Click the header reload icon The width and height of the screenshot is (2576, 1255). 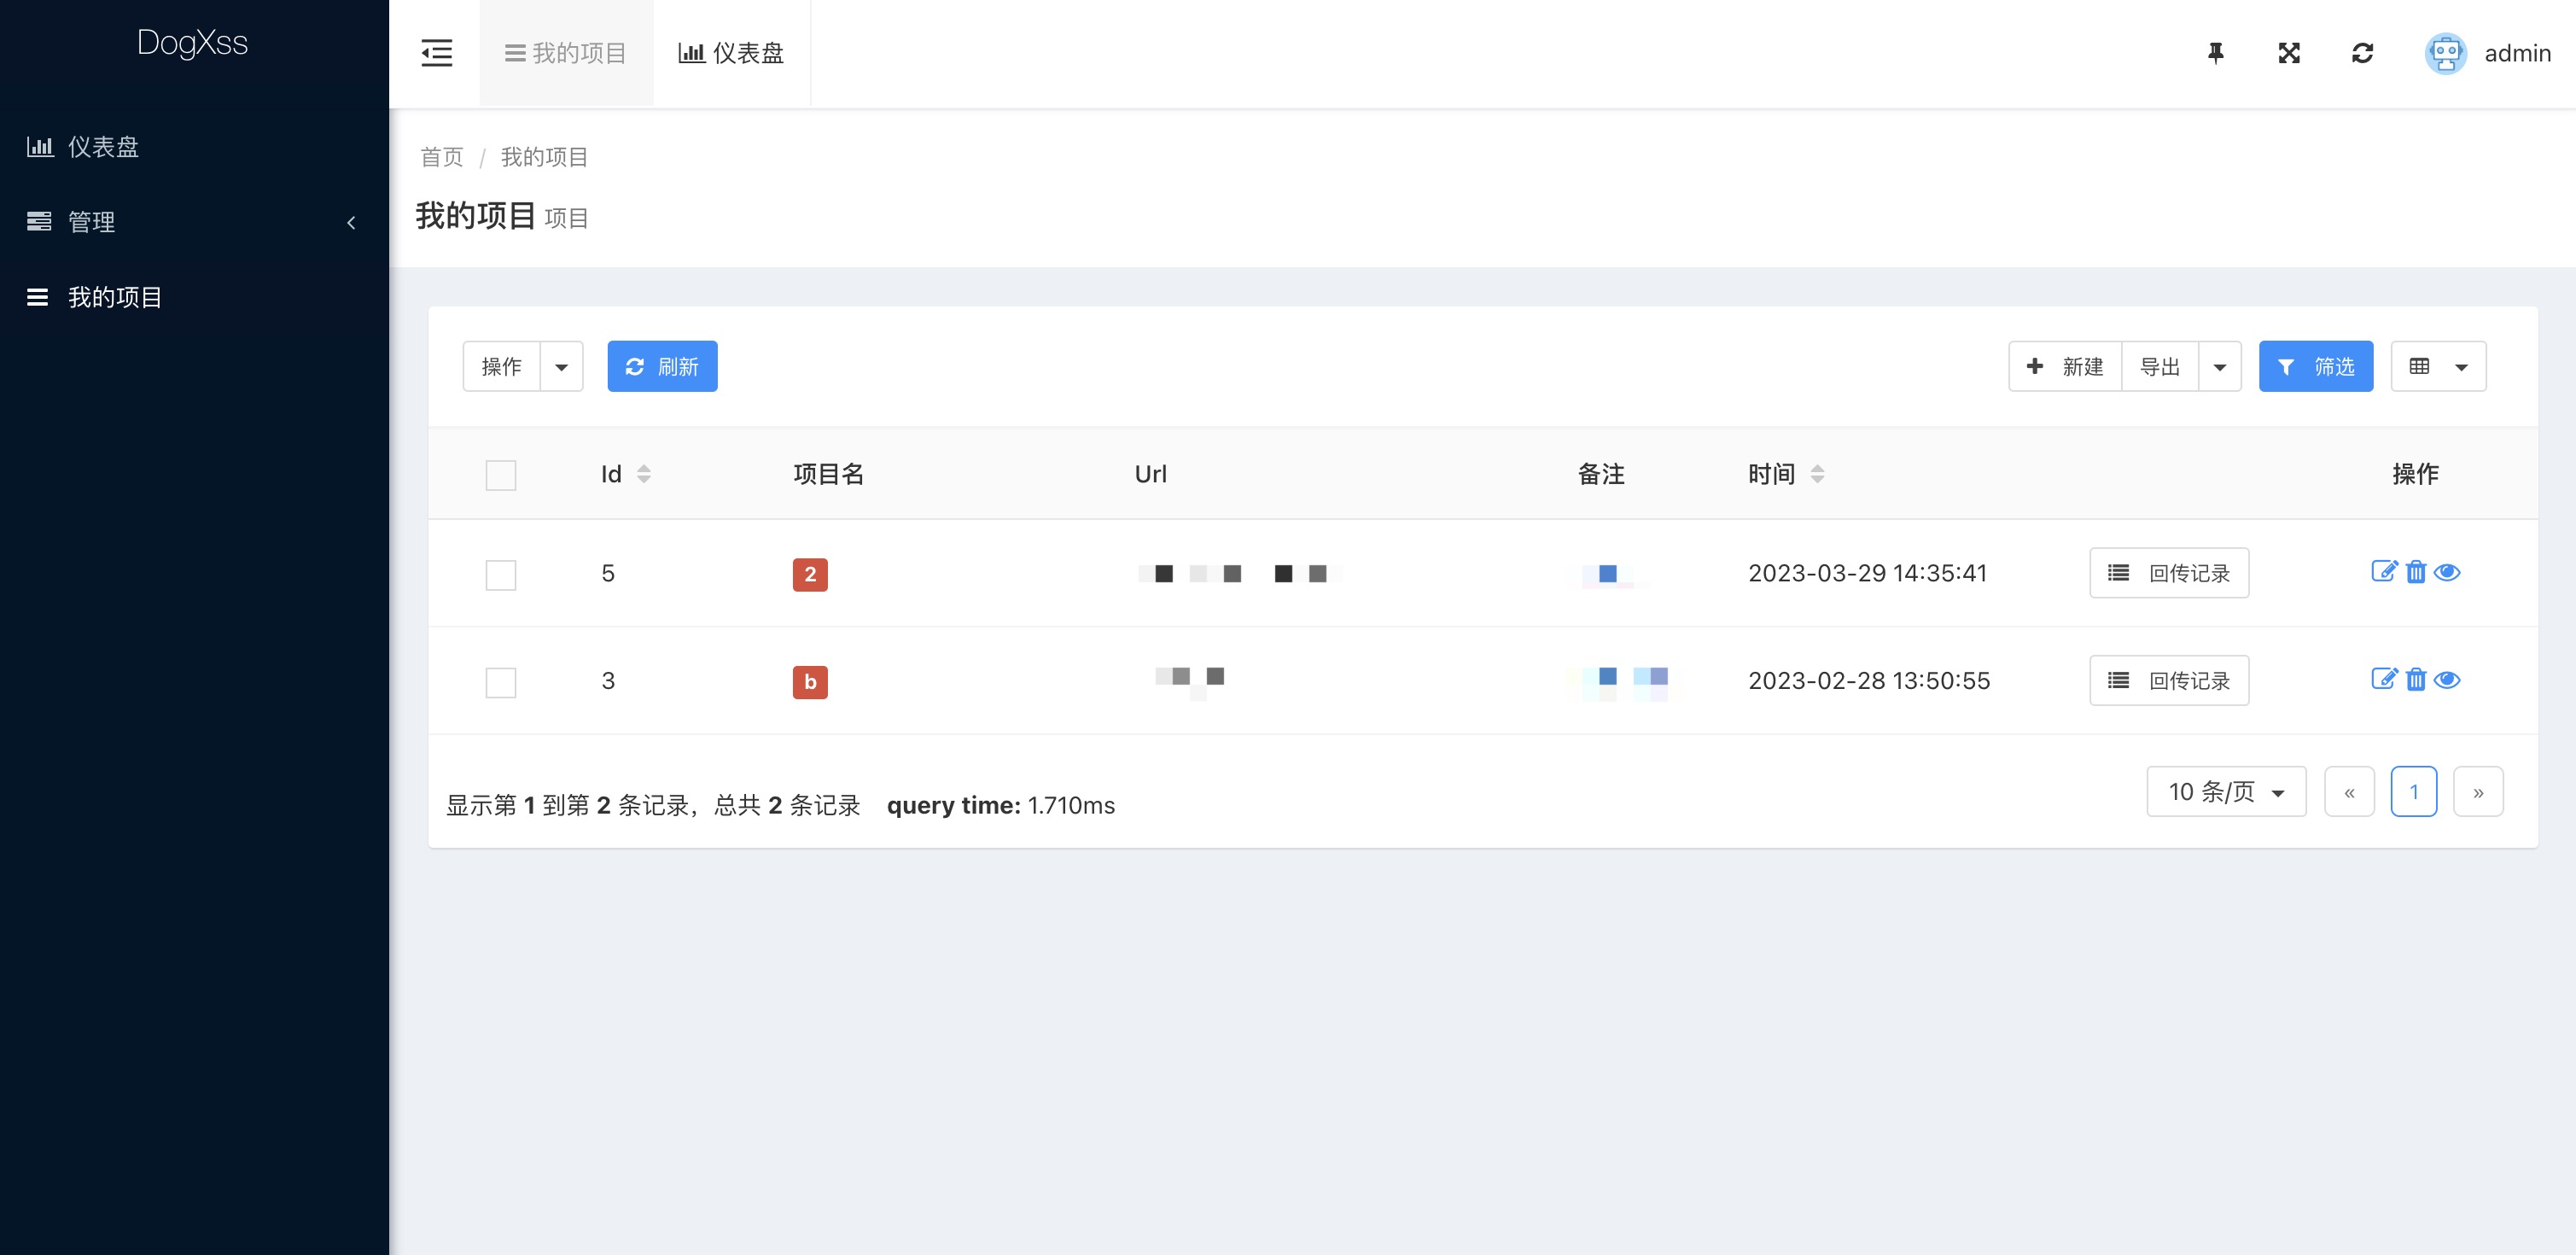click(2362, 53)
